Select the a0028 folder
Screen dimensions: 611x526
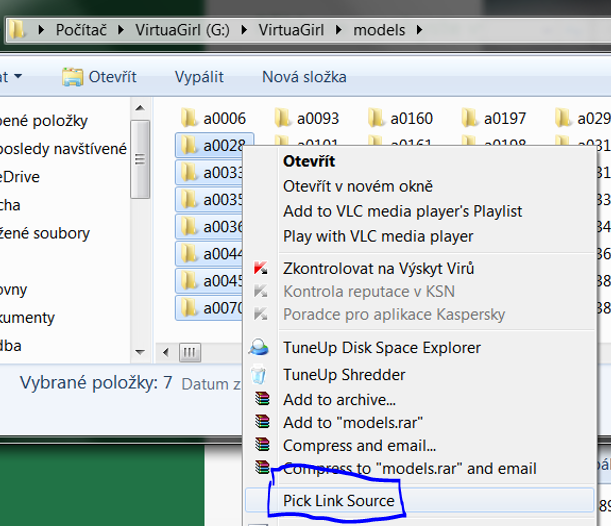pyautogui.click(x=215, y=145)
